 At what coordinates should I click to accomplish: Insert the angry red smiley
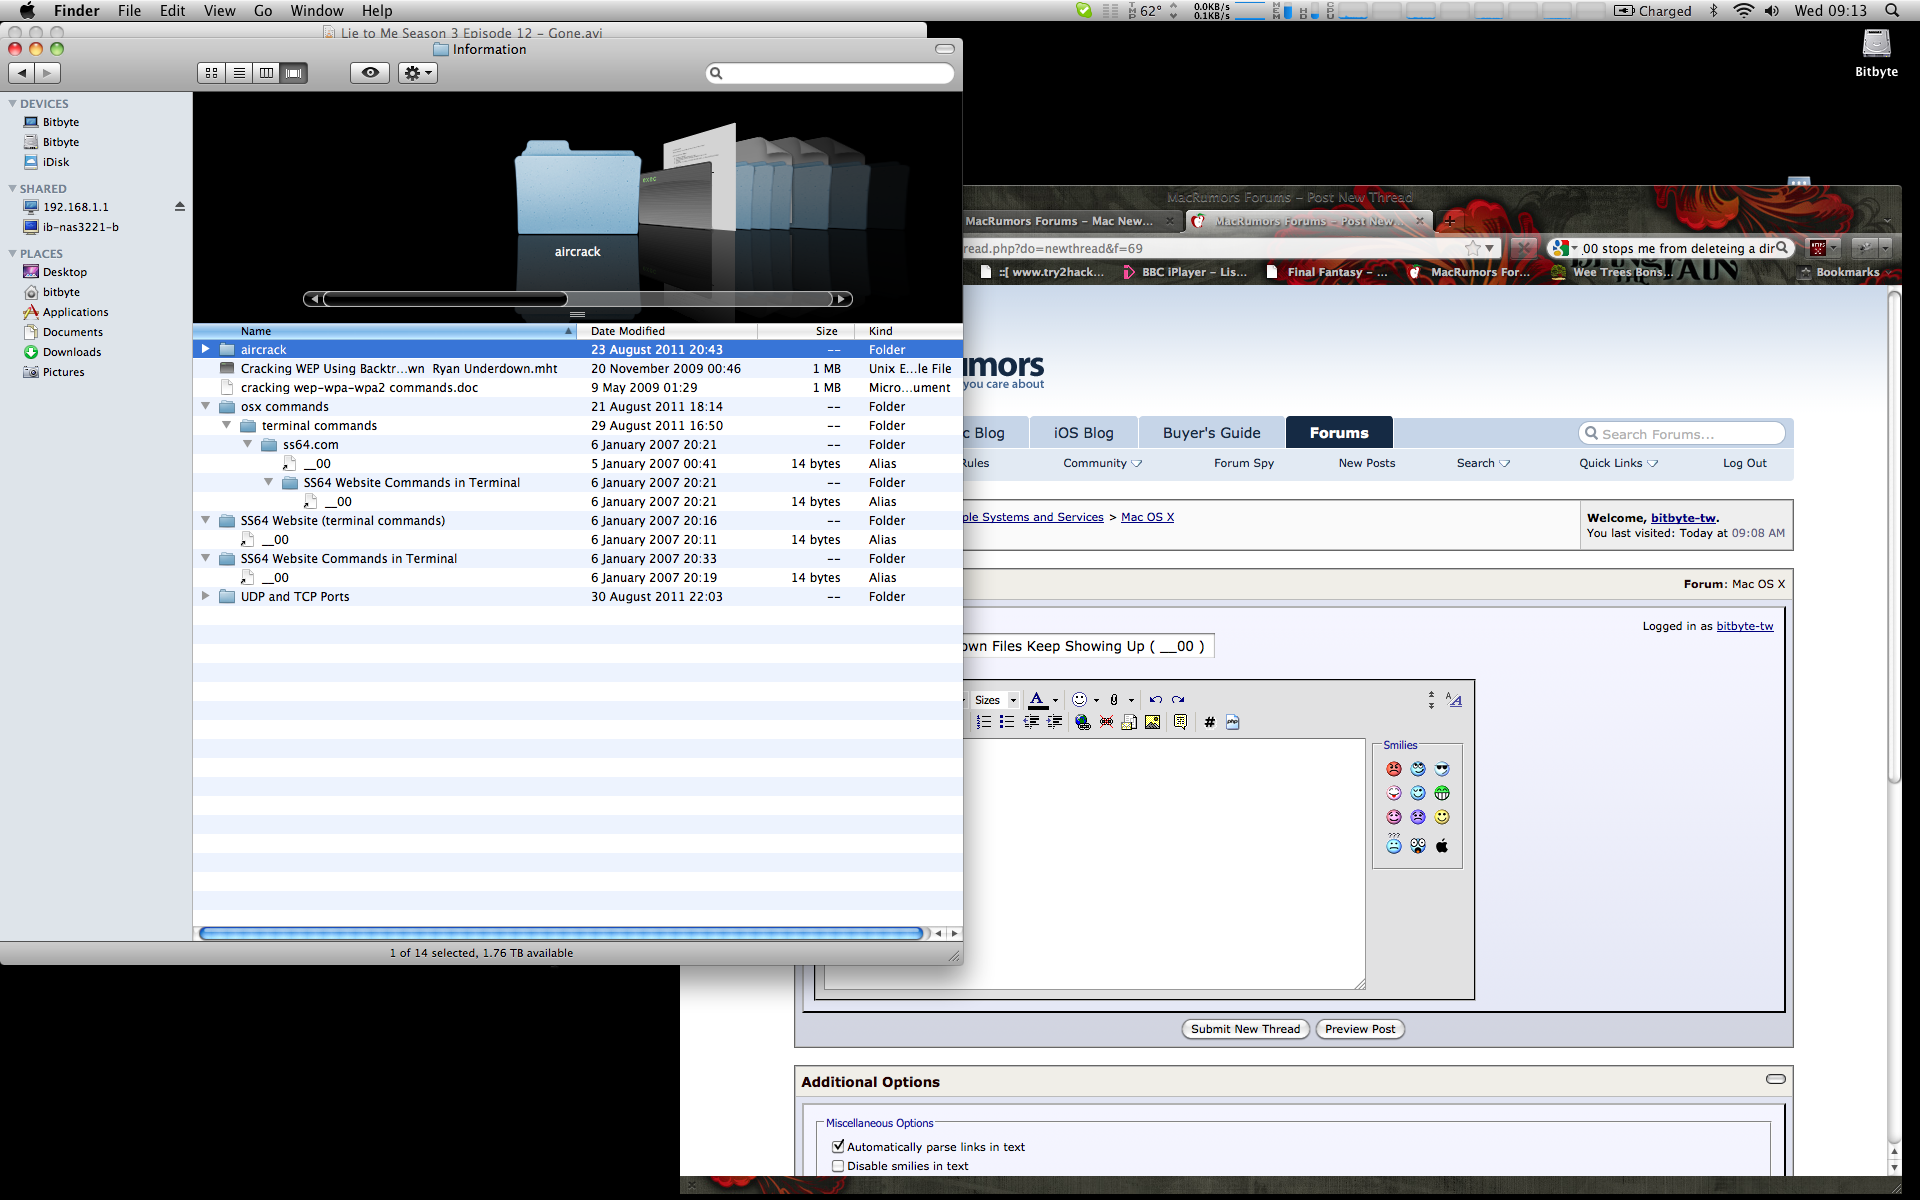(1394, 769)
